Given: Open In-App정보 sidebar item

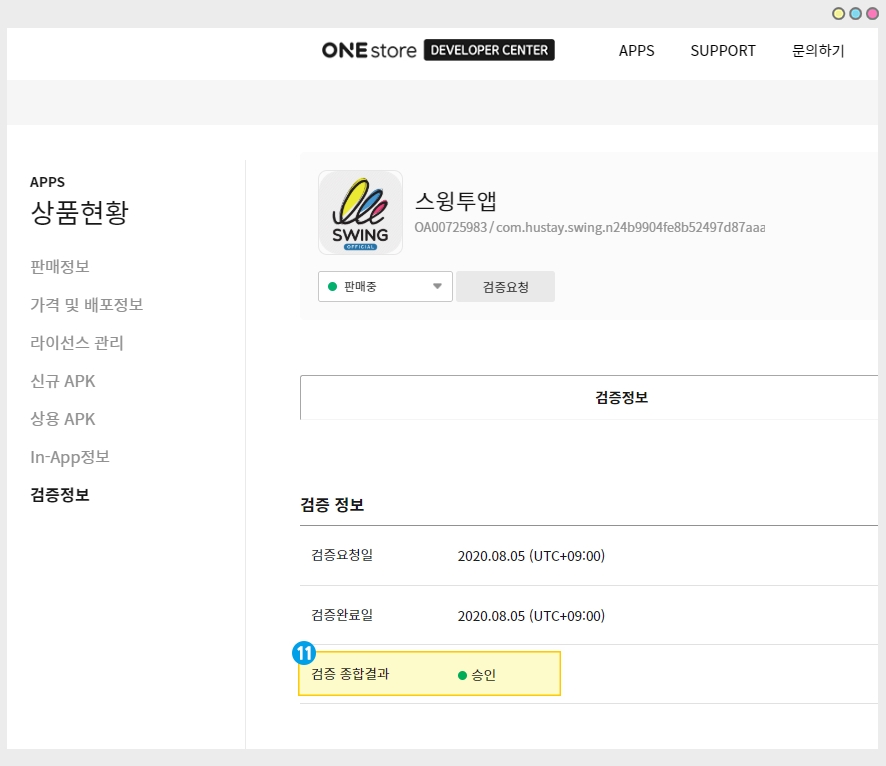Looking at the screenshot, I should click(70, 457).
